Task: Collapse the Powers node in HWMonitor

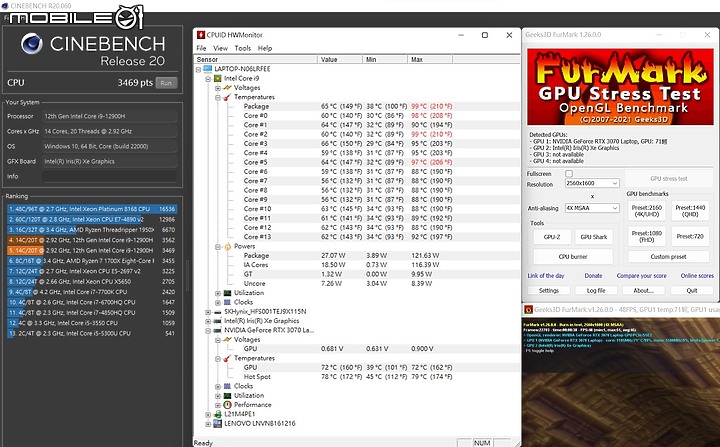Action: click(218, 247)
